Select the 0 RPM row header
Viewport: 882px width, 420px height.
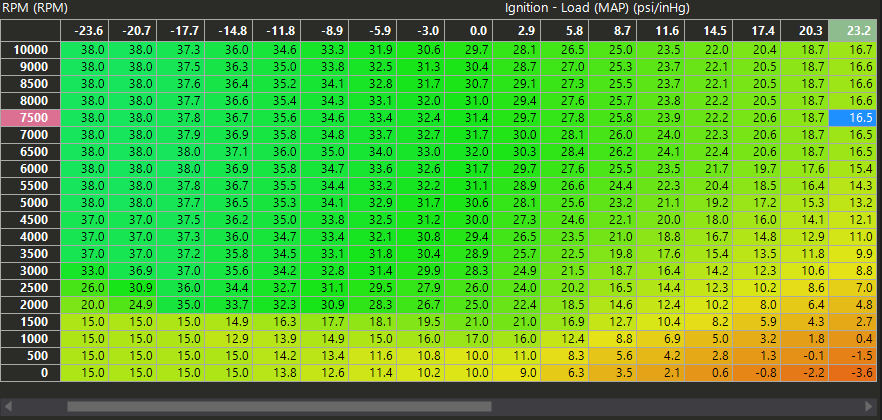[x=30, y=373]
